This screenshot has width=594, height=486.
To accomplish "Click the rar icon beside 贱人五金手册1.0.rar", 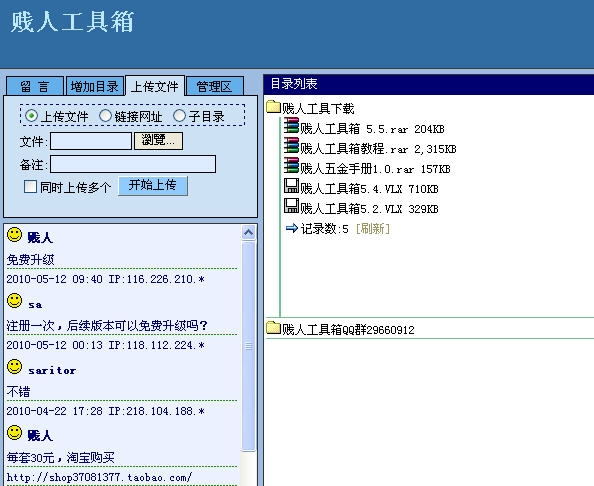I will click(291, 166).
